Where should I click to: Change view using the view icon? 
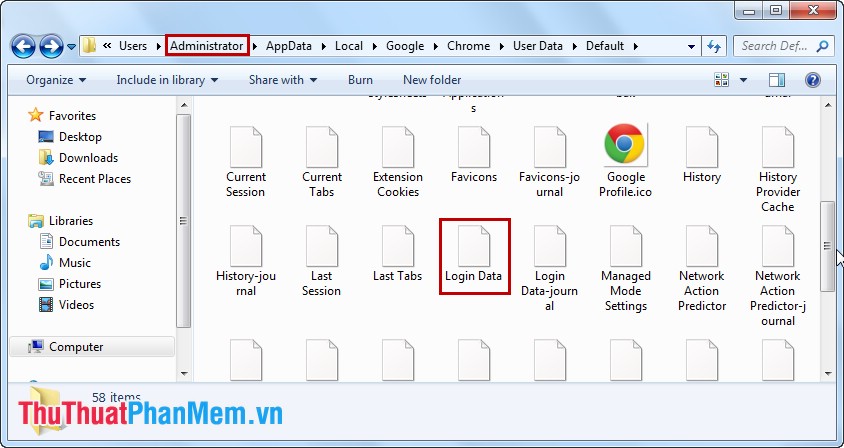[721, 80]
